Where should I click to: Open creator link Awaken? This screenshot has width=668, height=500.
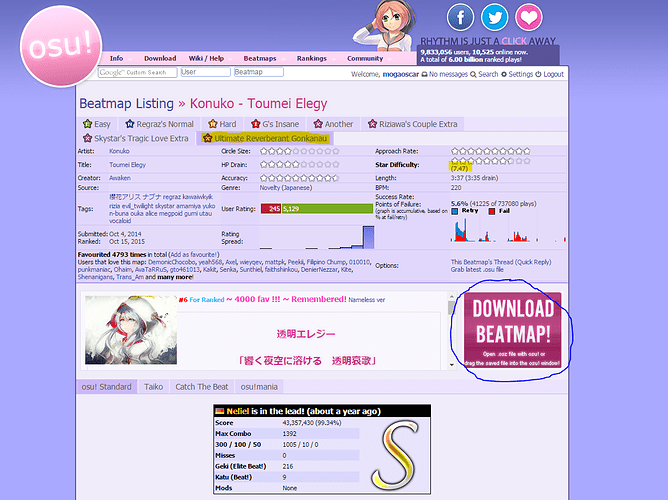pos(120,178)
